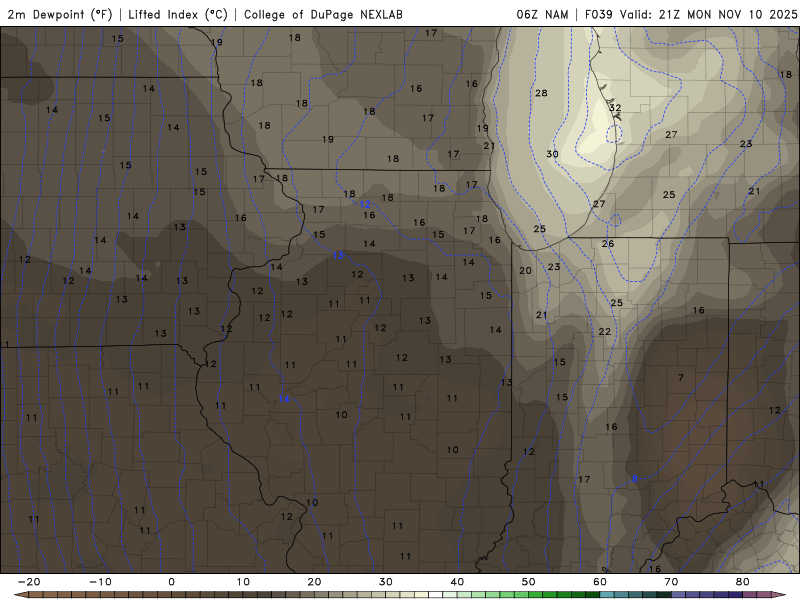Image resolution: width=800 pixels, height=600 pixels.
Task: Click the 'Lifted Index (°C)' title text
Action: pos(178,14)
